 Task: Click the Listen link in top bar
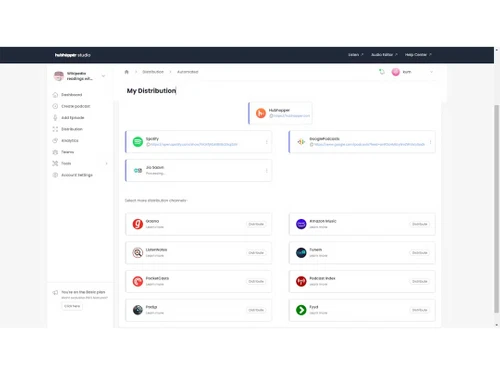[355, 55]
